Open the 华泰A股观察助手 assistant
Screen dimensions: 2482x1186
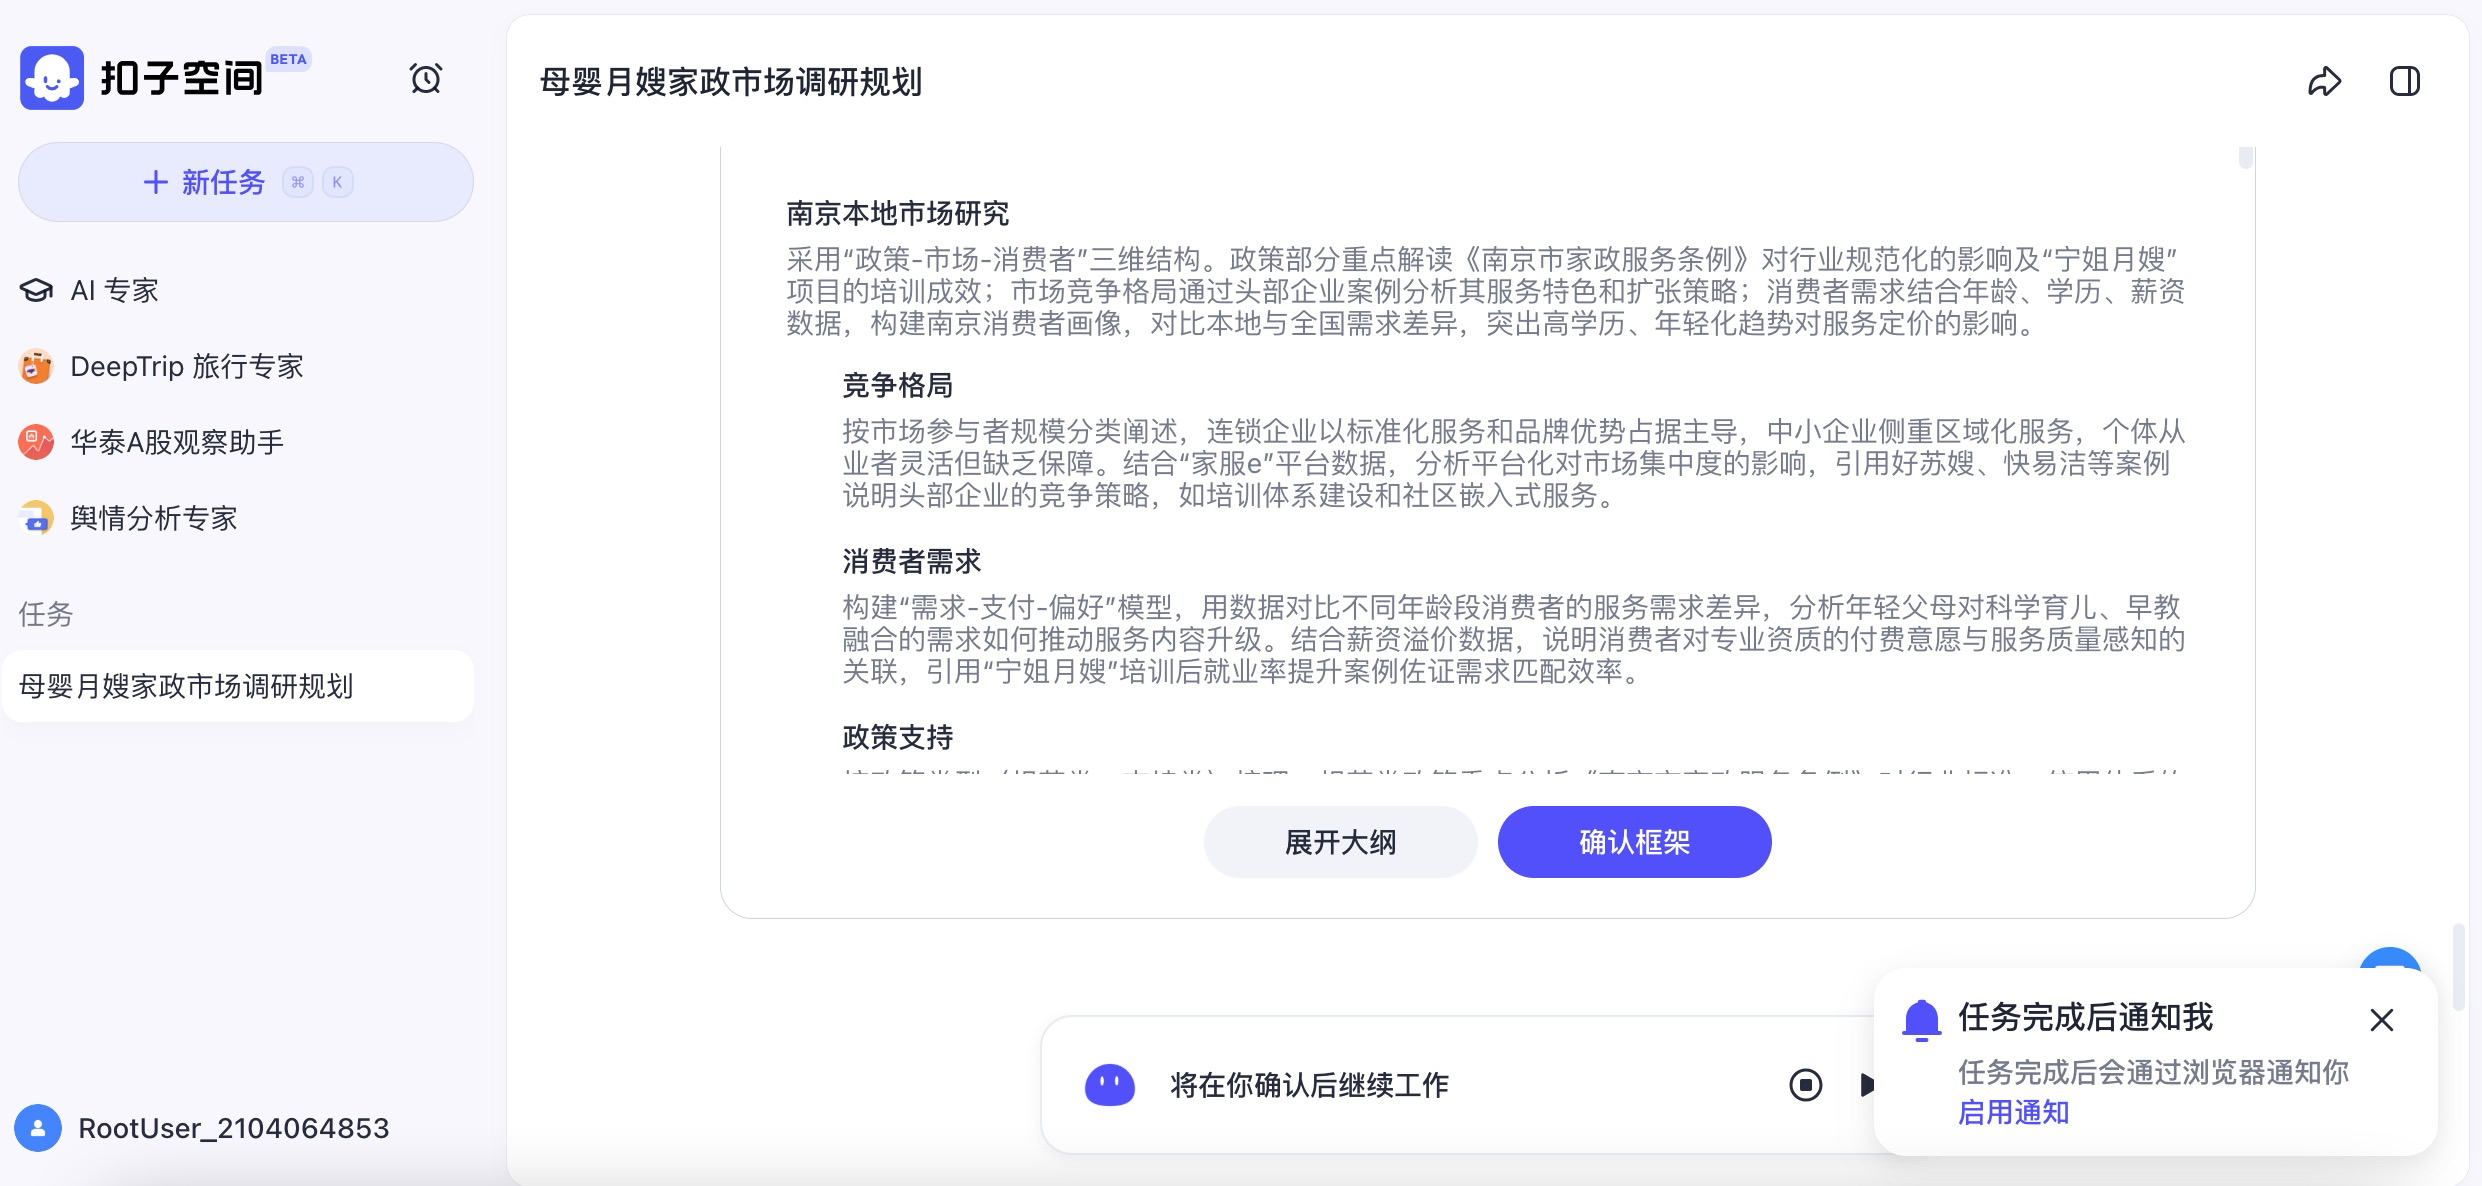[176, 442]
